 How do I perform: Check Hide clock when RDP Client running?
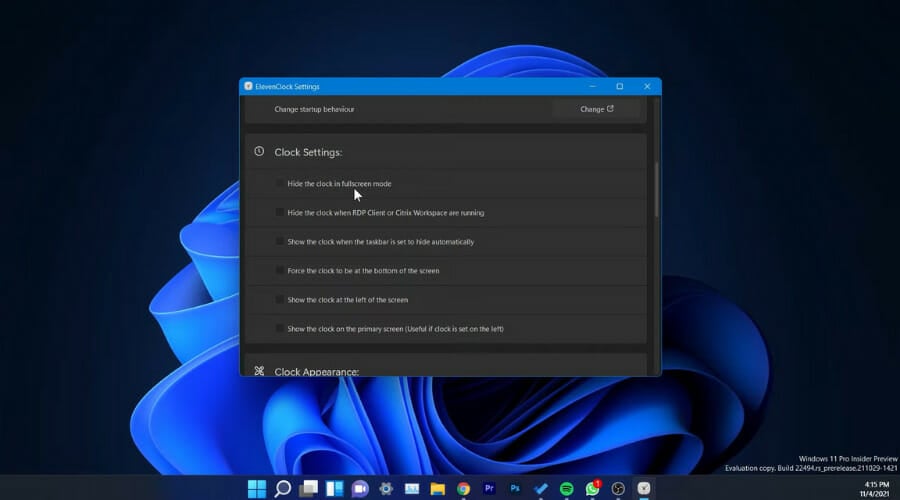[x=280, y=213]
